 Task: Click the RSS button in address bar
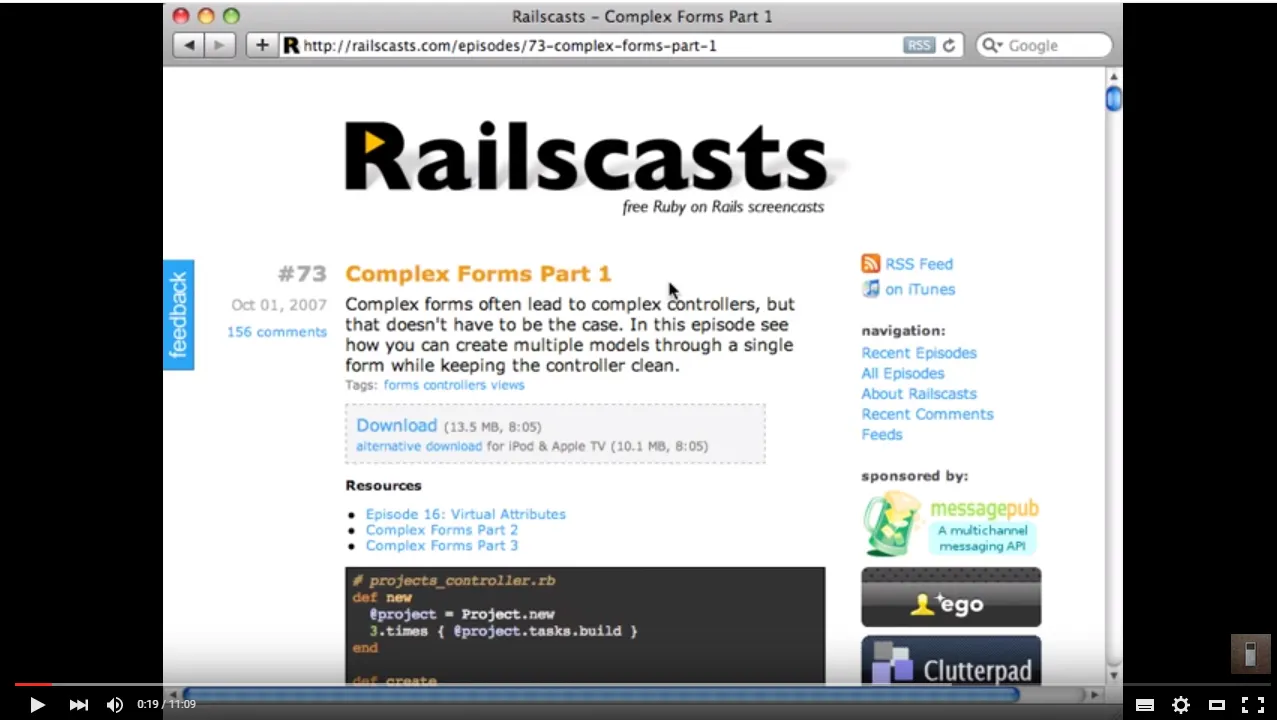point(918,45)
